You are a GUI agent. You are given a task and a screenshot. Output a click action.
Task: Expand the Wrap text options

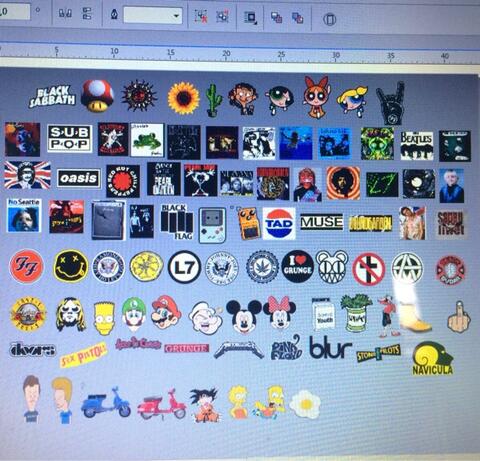(250, 17)
